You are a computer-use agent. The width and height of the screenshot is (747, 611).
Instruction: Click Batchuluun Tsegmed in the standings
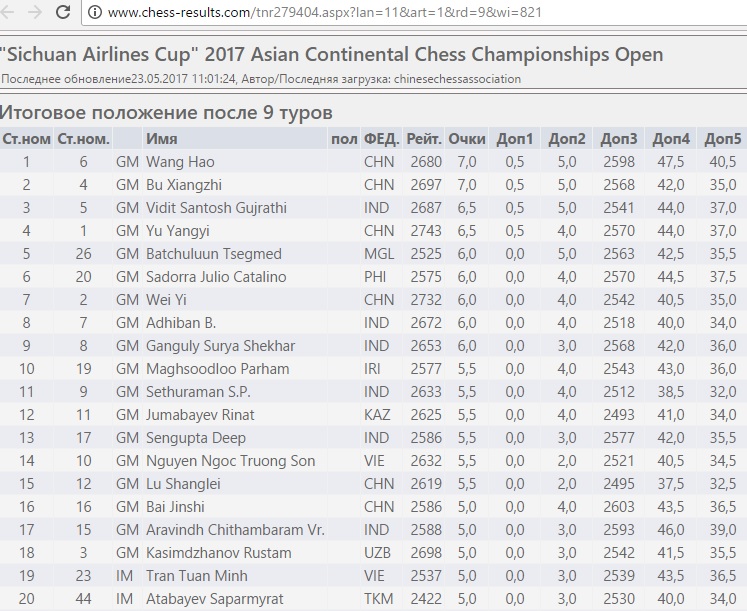pyautogui.click(x=213, y=254)
